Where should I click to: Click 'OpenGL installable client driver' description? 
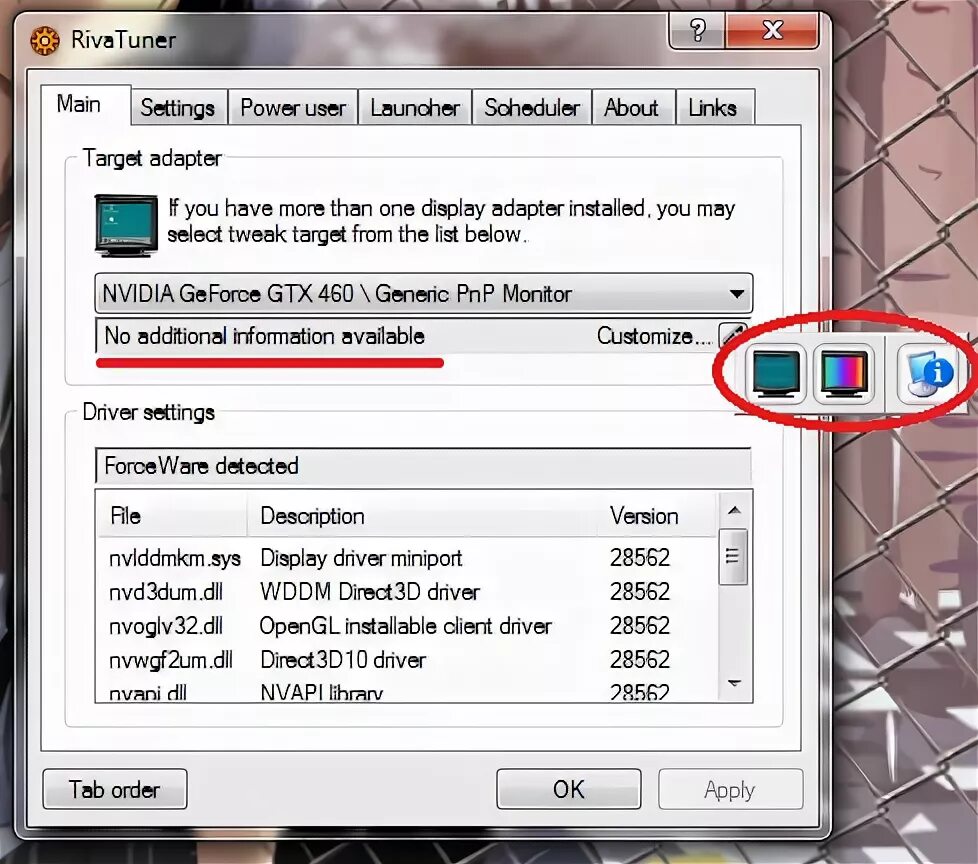click(x=405, y=626)
